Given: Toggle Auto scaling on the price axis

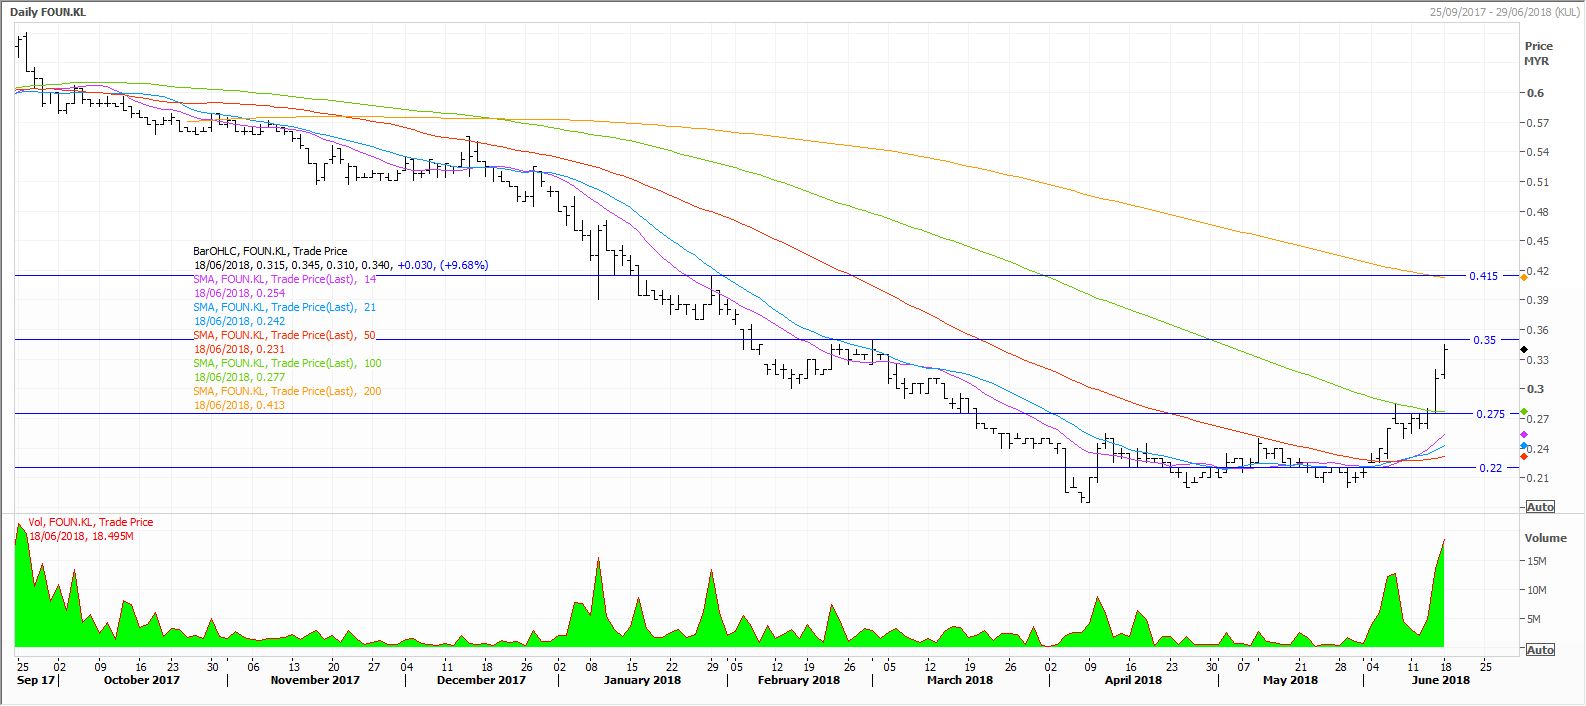Looking at the screenshot, I should point(1540,507).
